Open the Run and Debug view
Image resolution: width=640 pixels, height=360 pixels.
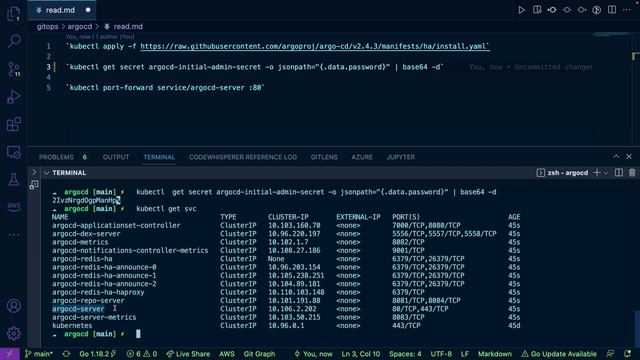(x=13, y=97)
